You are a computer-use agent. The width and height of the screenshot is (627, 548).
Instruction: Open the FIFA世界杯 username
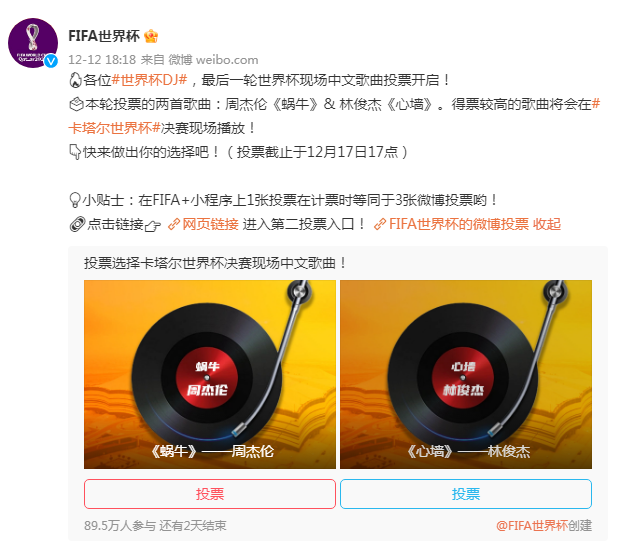[x=104, y=36]
